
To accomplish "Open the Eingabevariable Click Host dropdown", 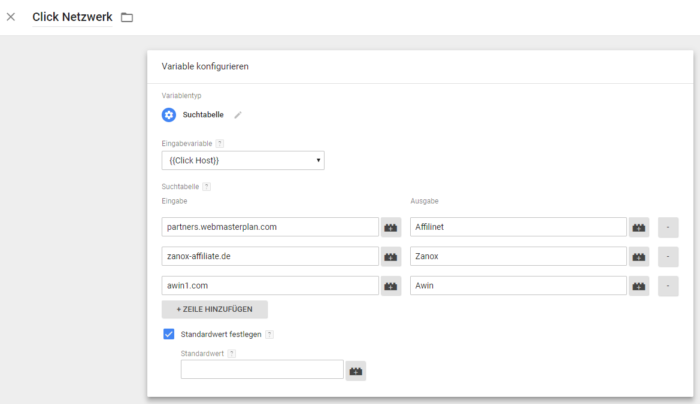I will coord(242,160).
